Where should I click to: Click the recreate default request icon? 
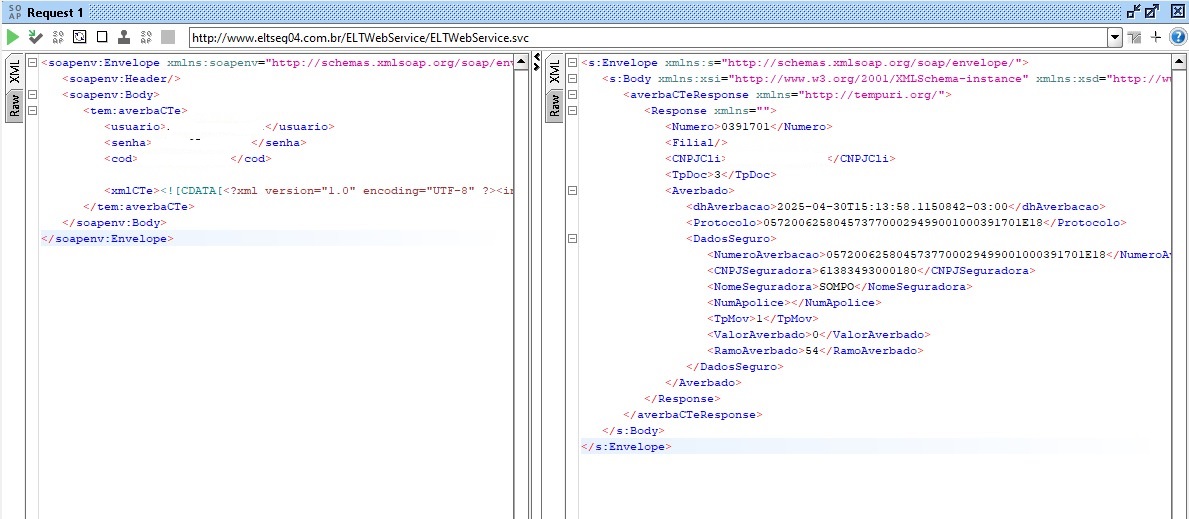(58, 37)
